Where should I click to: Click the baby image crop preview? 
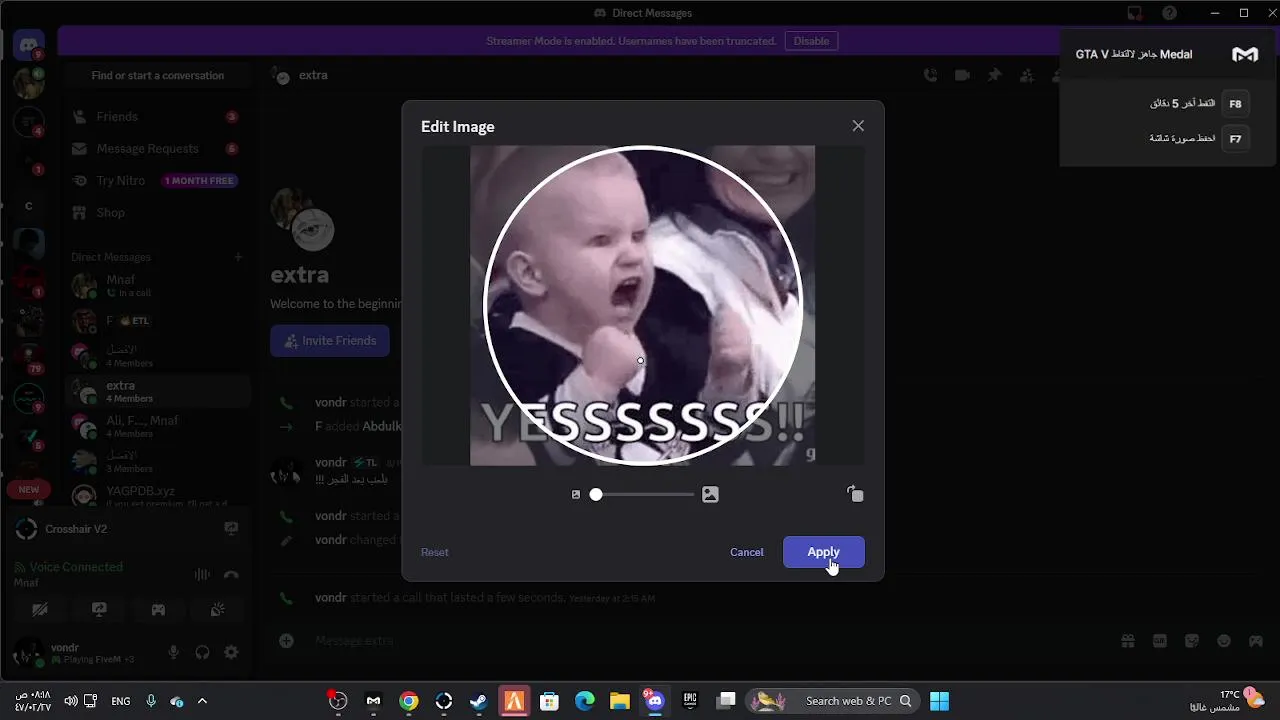[643, 305]
